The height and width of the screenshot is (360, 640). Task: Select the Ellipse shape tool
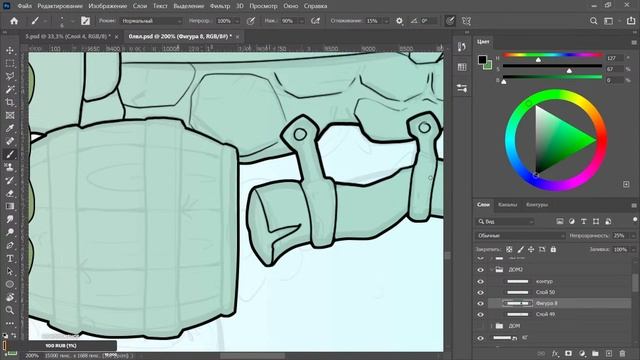[10, 284]
